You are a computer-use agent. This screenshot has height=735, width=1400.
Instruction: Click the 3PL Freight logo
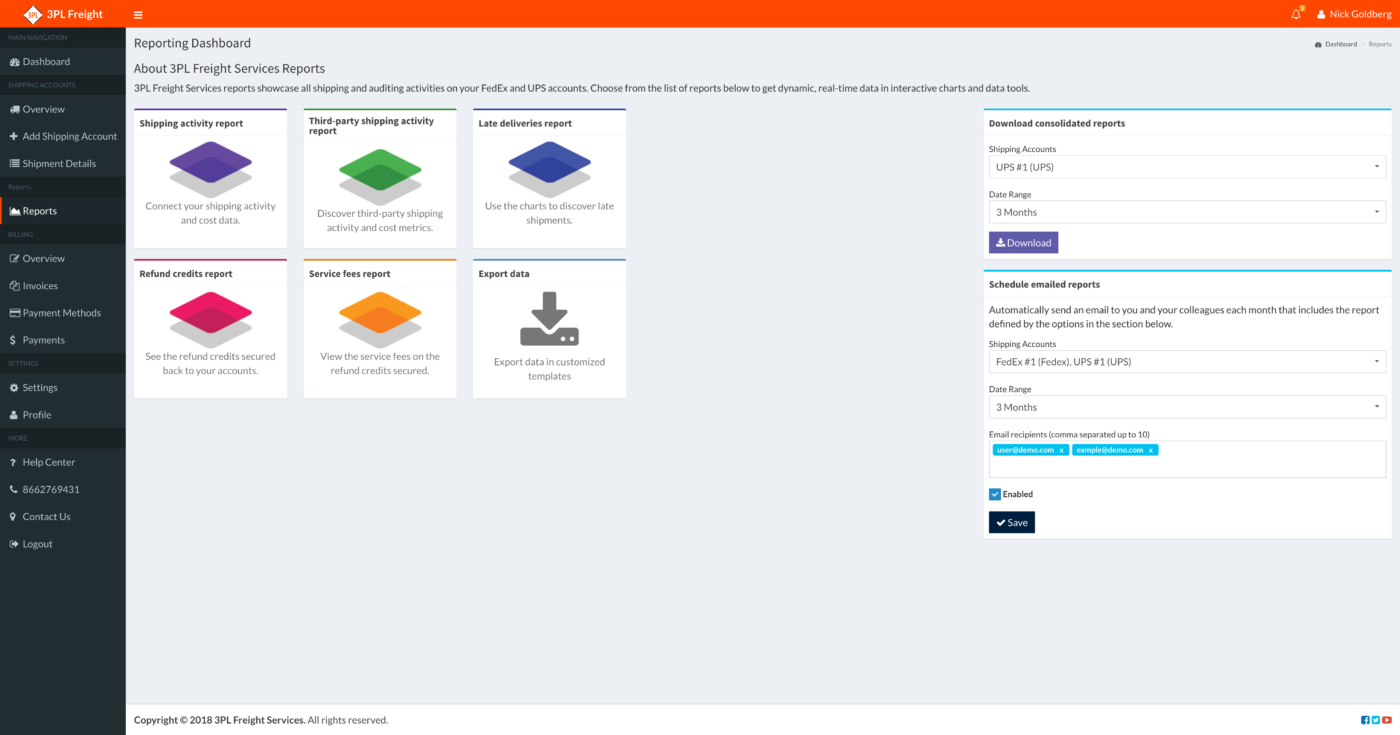(63, 14)
